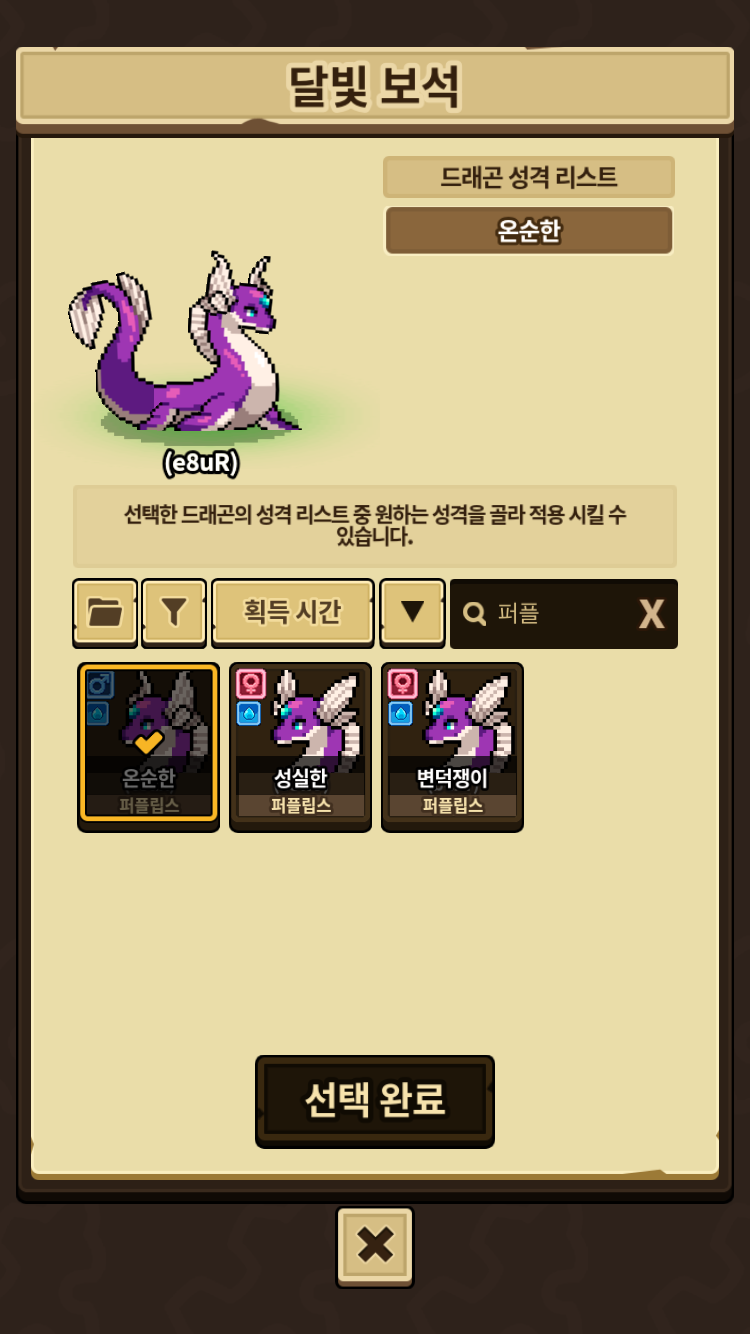Select the 성실한 퍼플립스 dragon card
Viewport: 750px width, 1334px height.
tap(301, 746)
